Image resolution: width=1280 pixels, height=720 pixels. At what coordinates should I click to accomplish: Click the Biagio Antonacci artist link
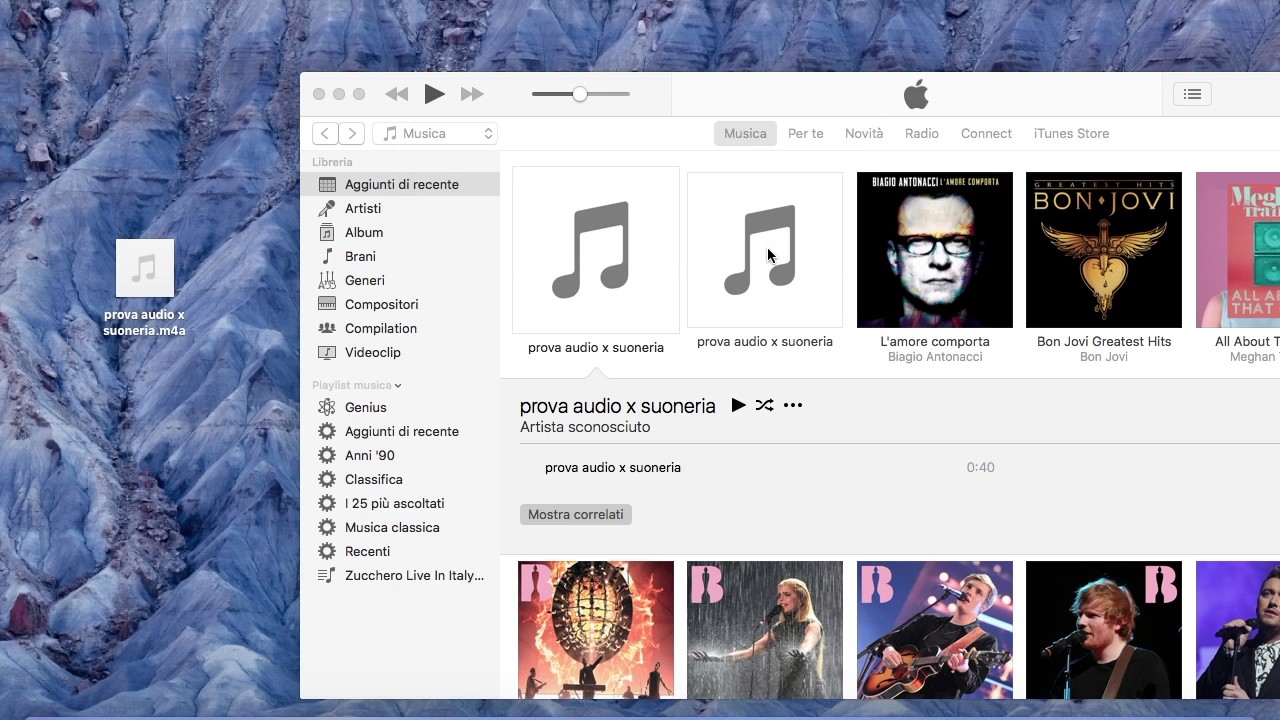(x=935, y=357)
